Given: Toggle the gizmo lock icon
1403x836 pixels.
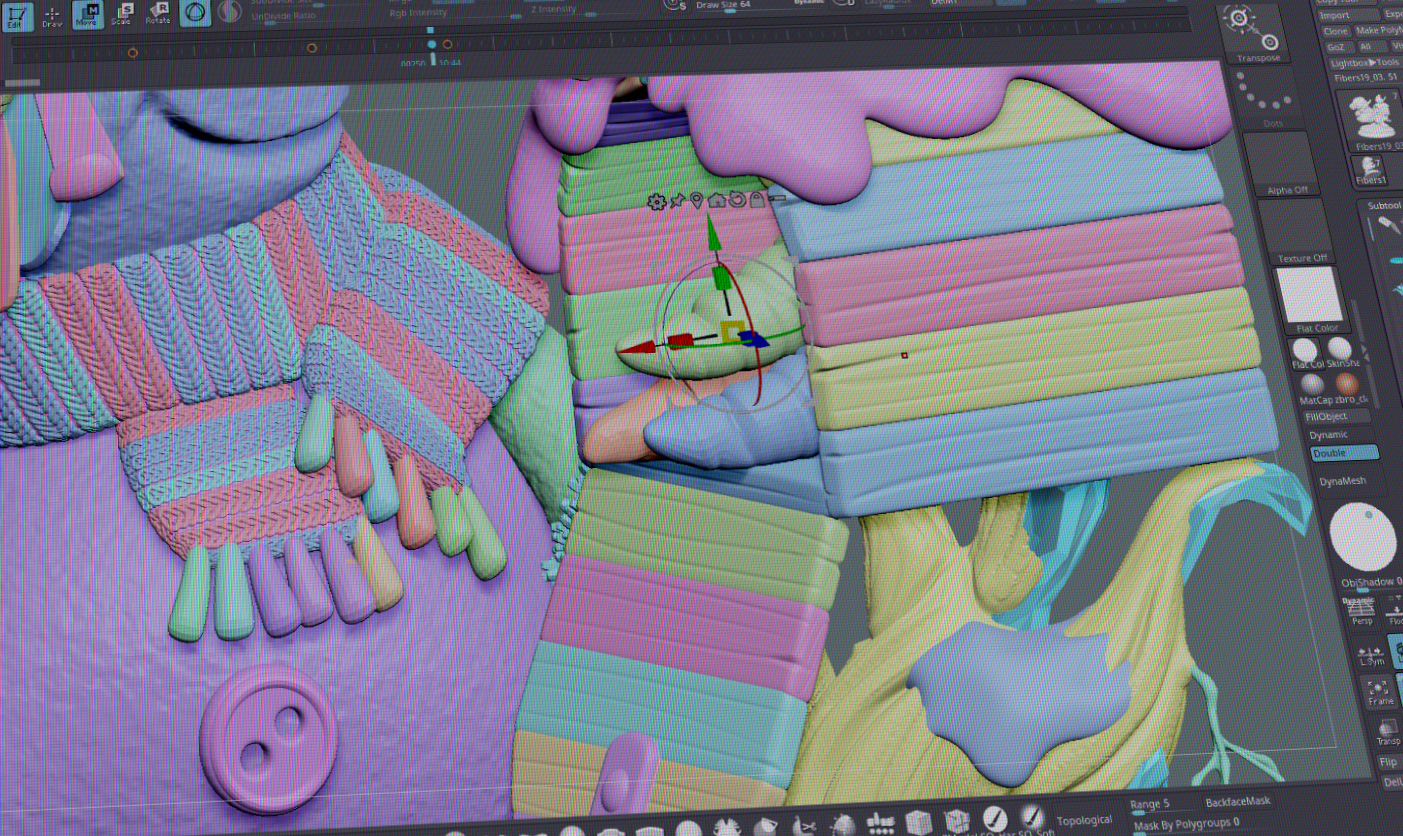Looking at the screenshot, I should (757, 199).
